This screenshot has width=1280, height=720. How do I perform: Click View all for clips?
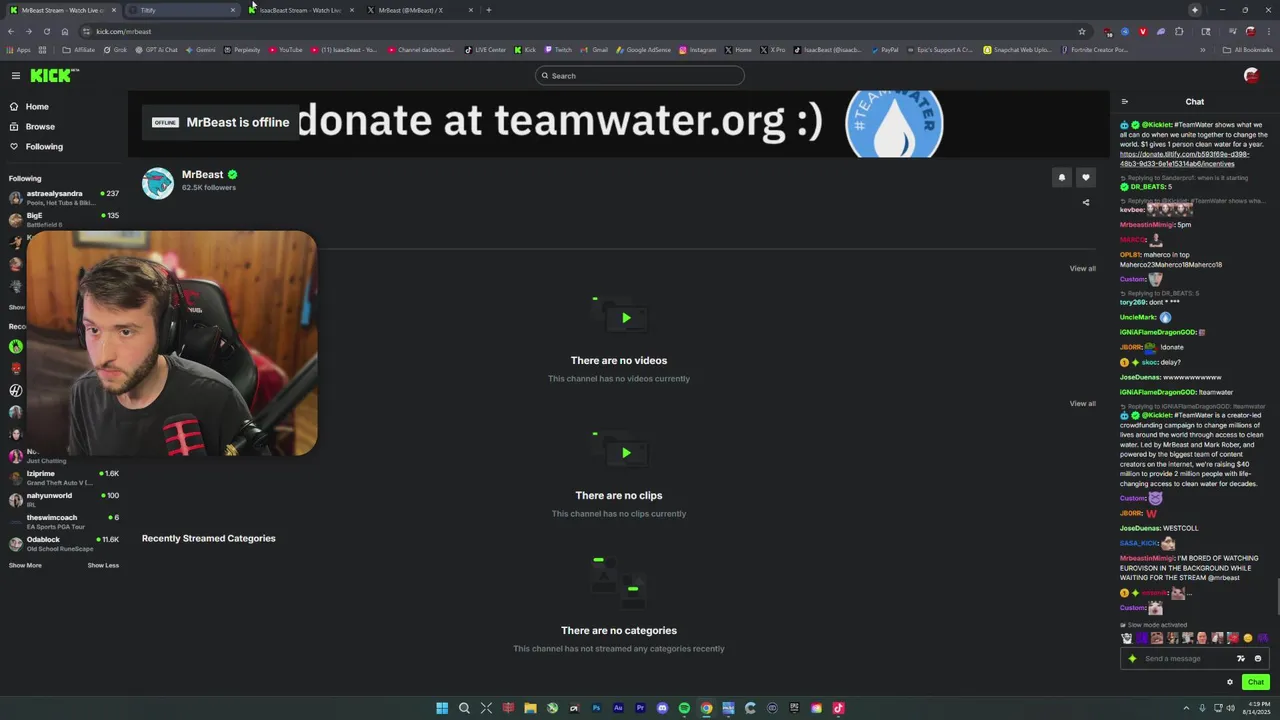pos(1082,403)
